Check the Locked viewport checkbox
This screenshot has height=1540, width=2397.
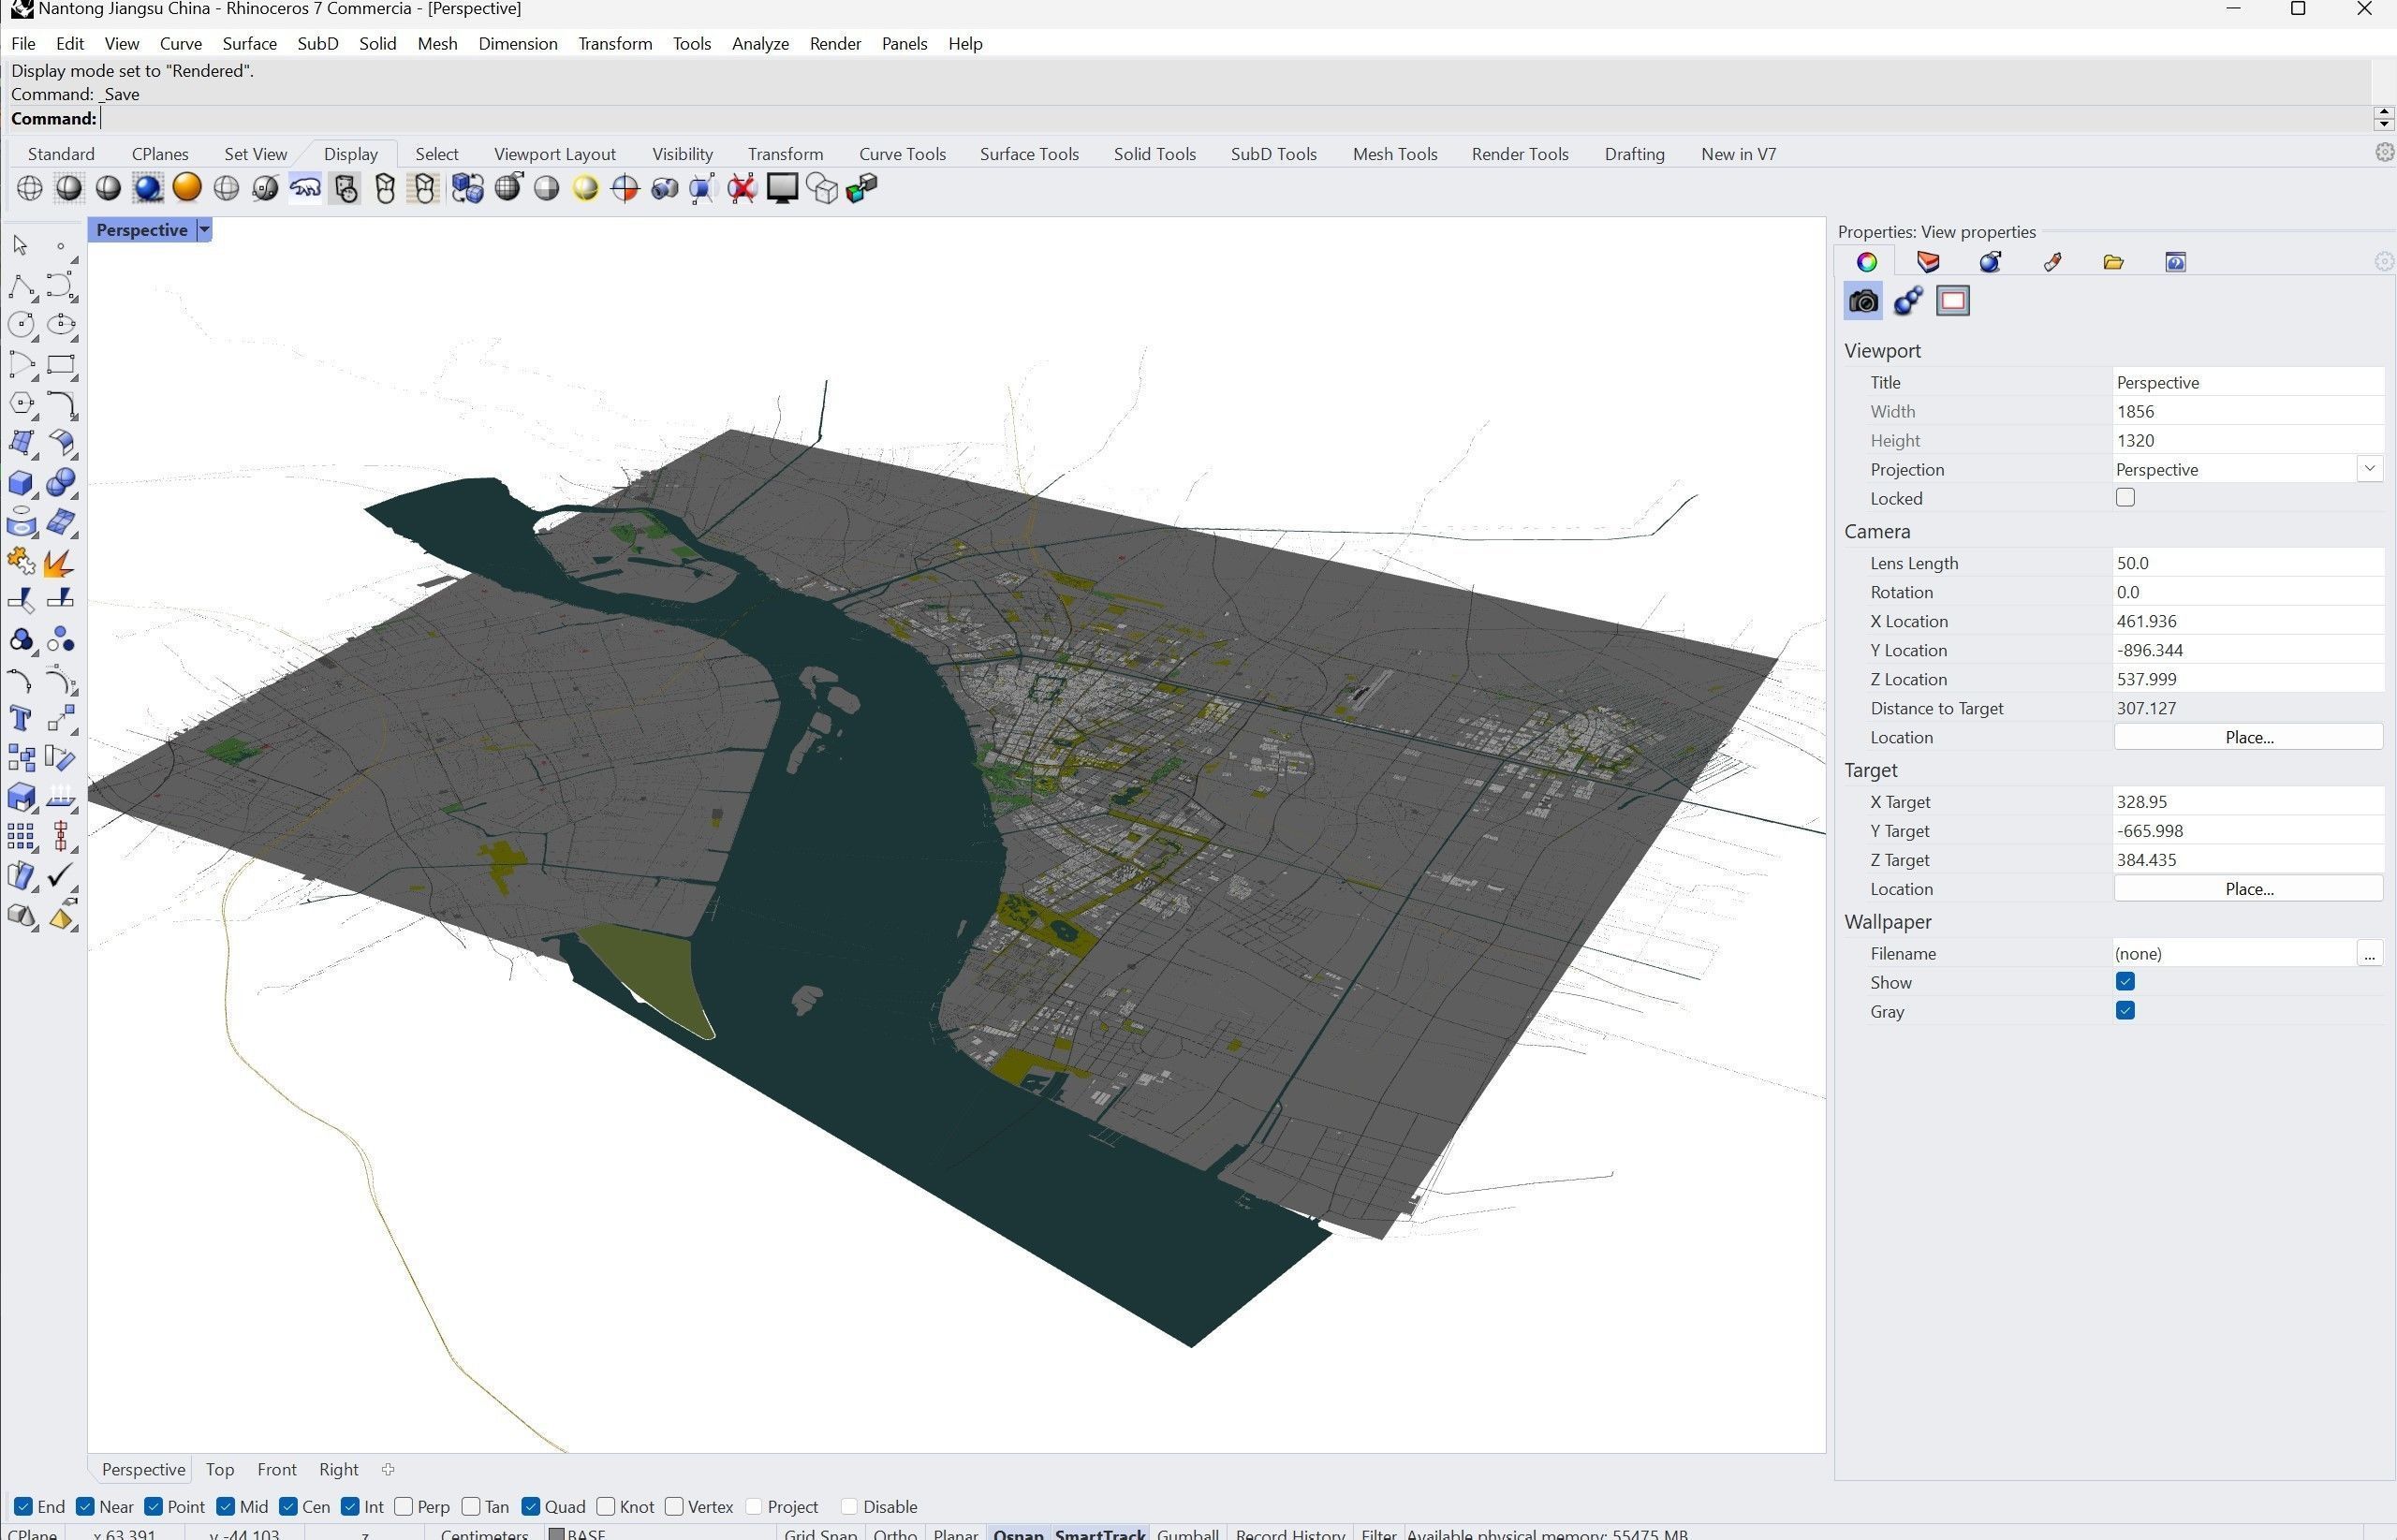point(2125,497)
